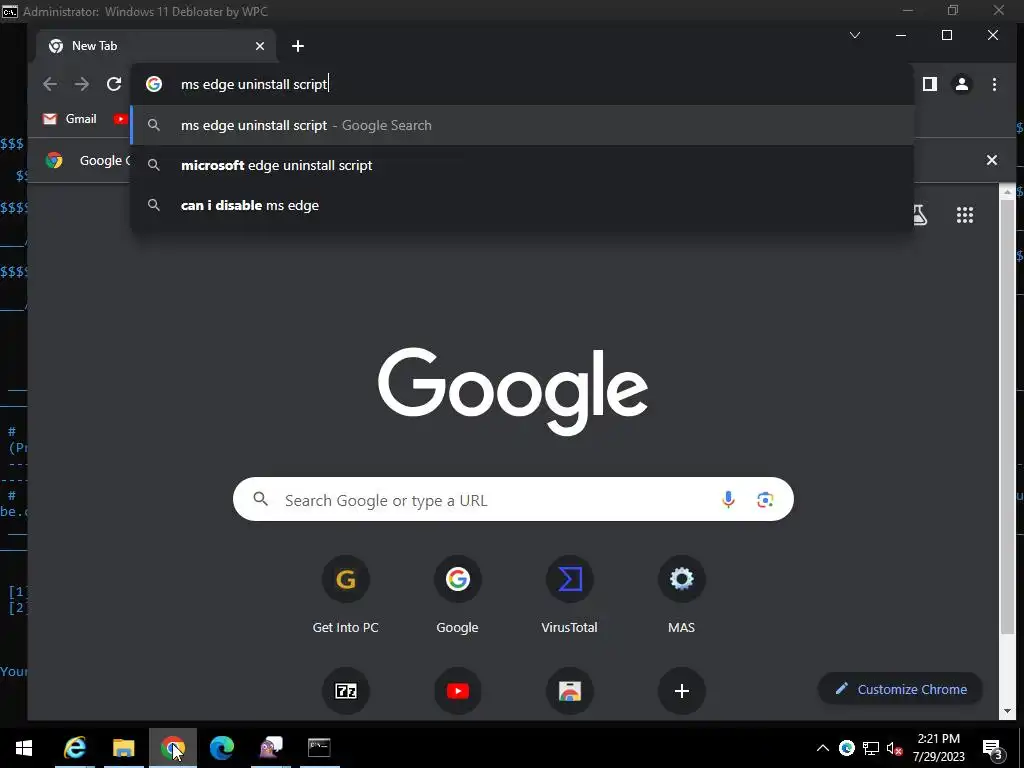Viewport: 1024px width, 768px height.
Task: Open the network tray icon
Action: [x=871, y=748]
